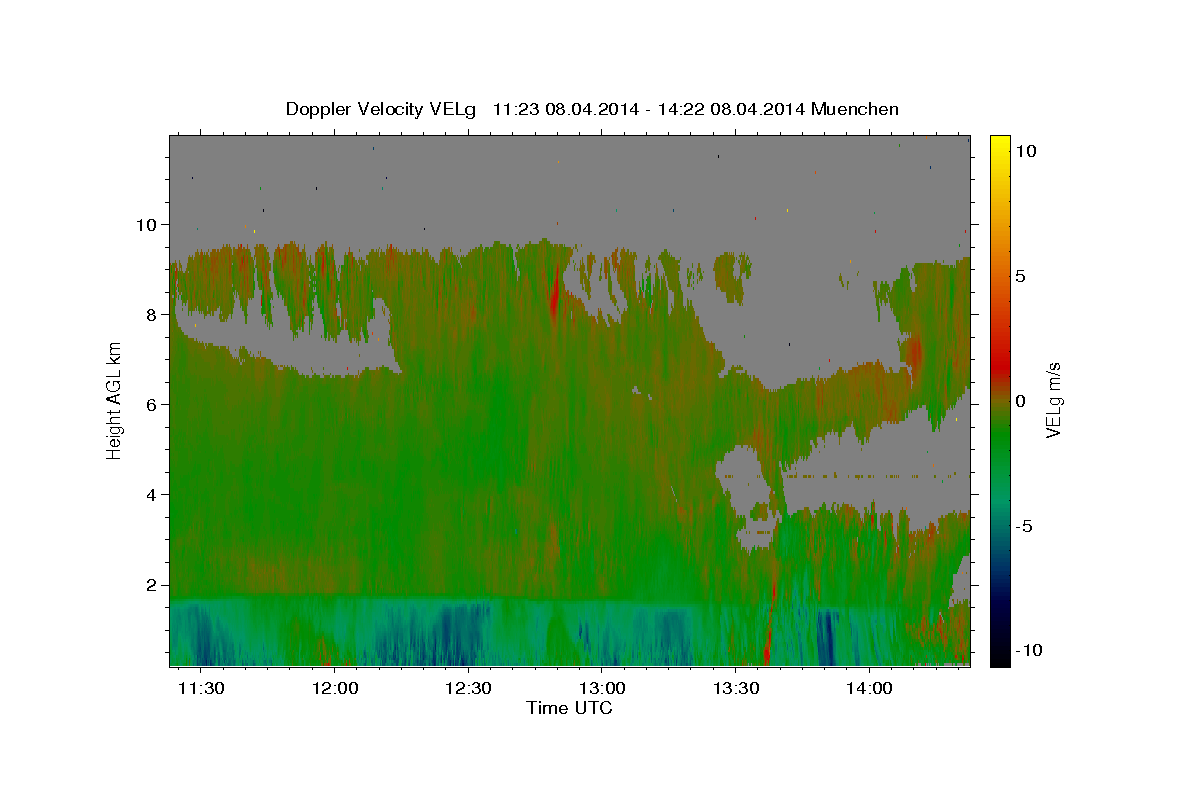Click the 14:00 time tick label
1200x800 pixels.
pyautogui.click(x=869, y=689)
